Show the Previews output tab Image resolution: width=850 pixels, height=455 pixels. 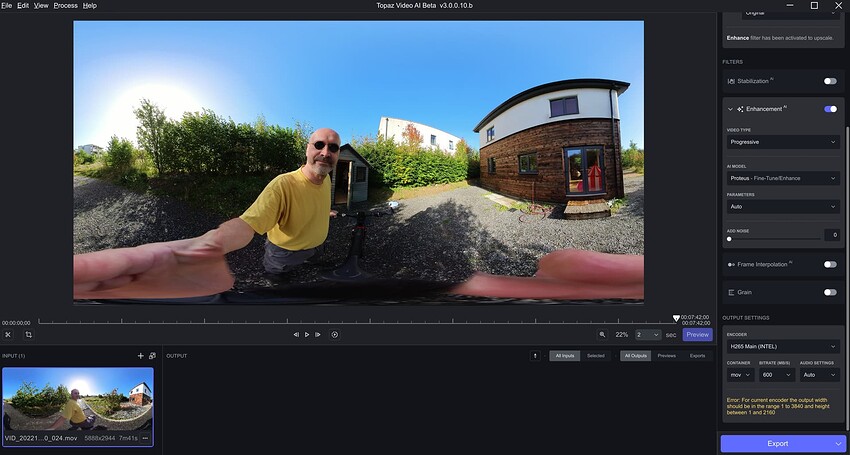pos(666,355)
